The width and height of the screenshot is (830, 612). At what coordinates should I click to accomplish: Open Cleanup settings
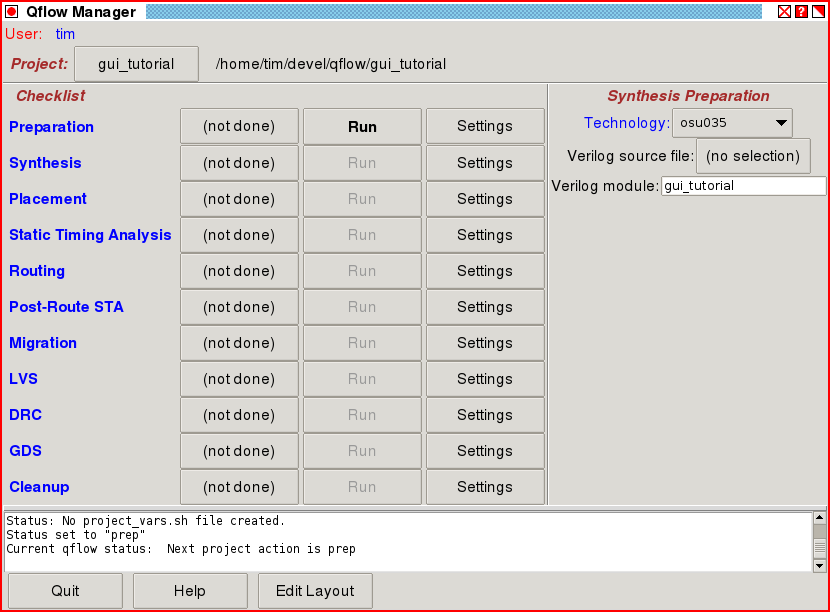[485, 487]
